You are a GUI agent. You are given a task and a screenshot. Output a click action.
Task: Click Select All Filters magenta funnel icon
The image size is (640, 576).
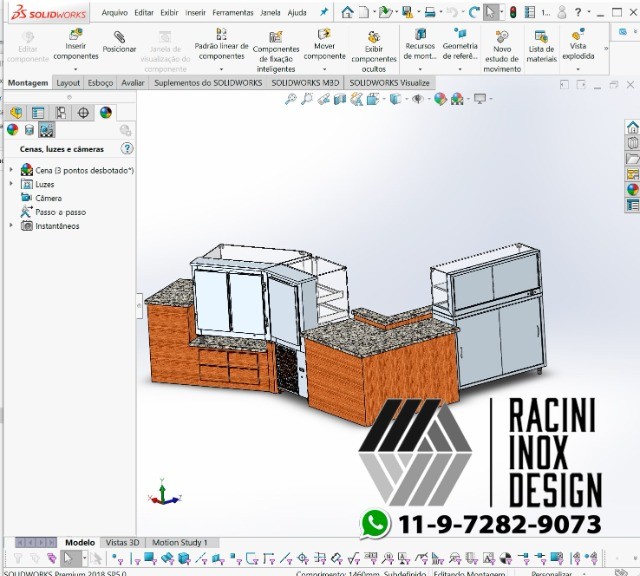pyautogui.click(x=51, y=558)
